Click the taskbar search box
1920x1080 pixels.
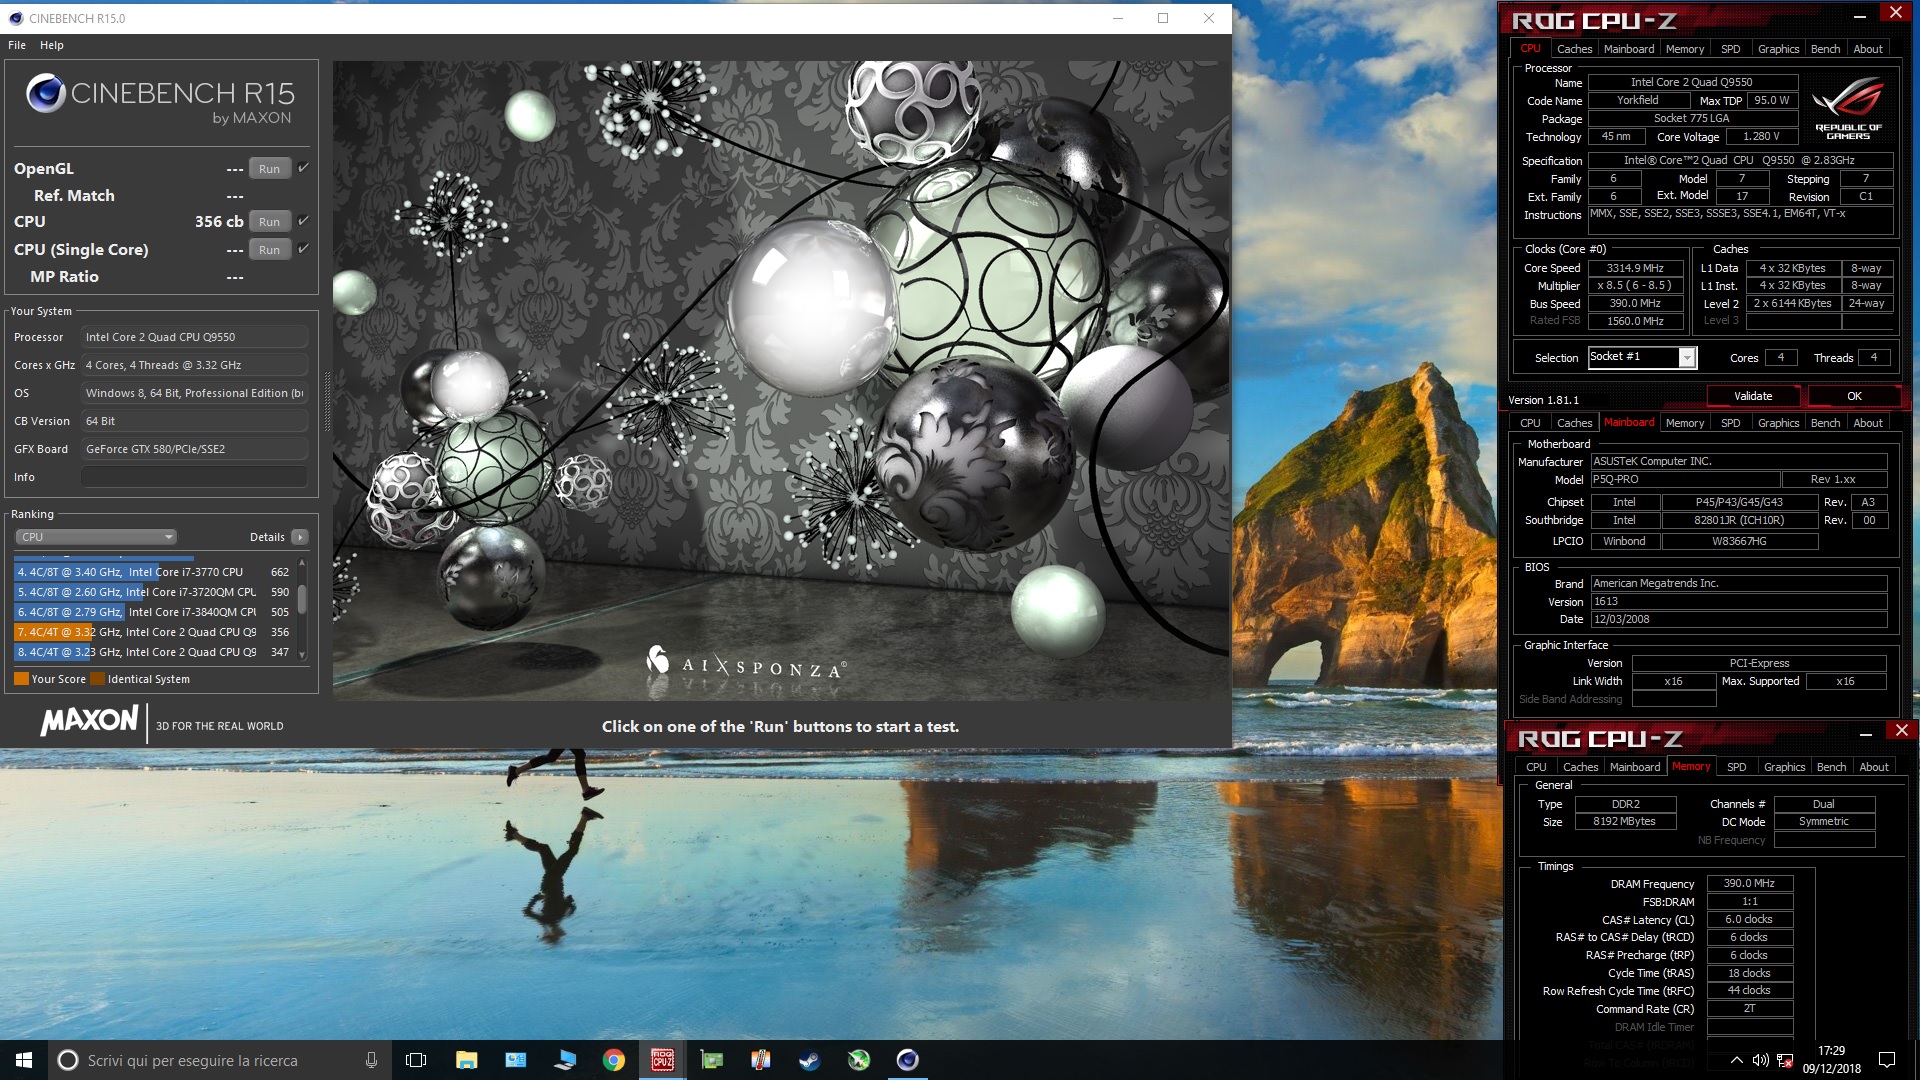point(220,1060)
